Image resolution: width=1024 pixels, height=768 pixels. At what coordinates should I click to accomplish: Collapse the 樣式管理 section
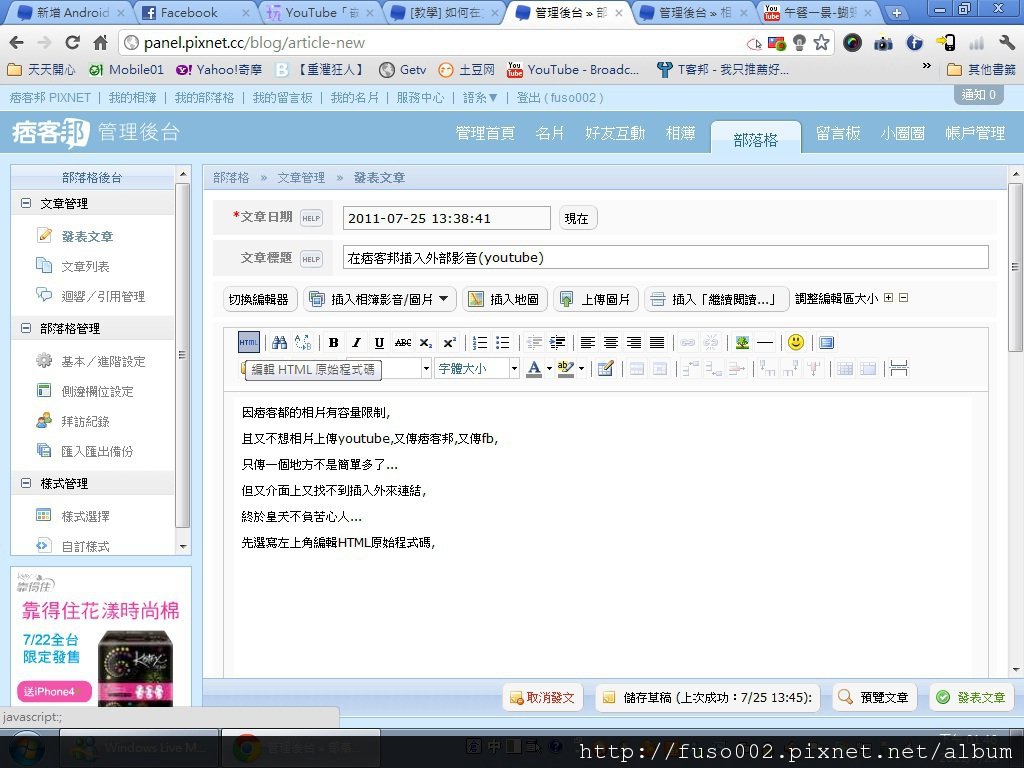point(25,483)
